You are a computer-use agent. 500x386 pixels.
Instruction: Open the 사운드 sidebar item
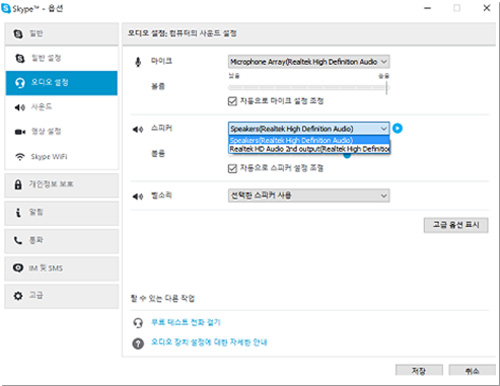[x=62, y=107]
